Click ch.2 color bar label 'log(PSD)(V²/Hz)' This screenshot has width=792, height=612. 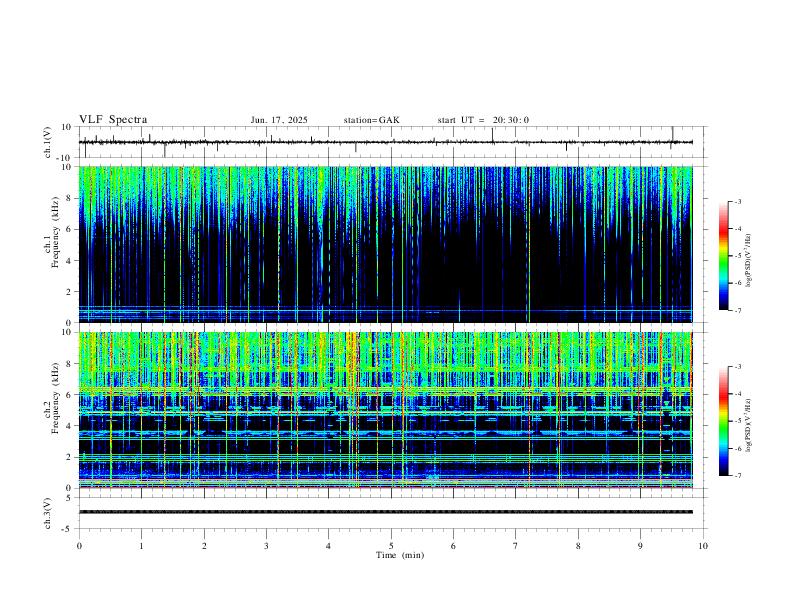(749, 425)
